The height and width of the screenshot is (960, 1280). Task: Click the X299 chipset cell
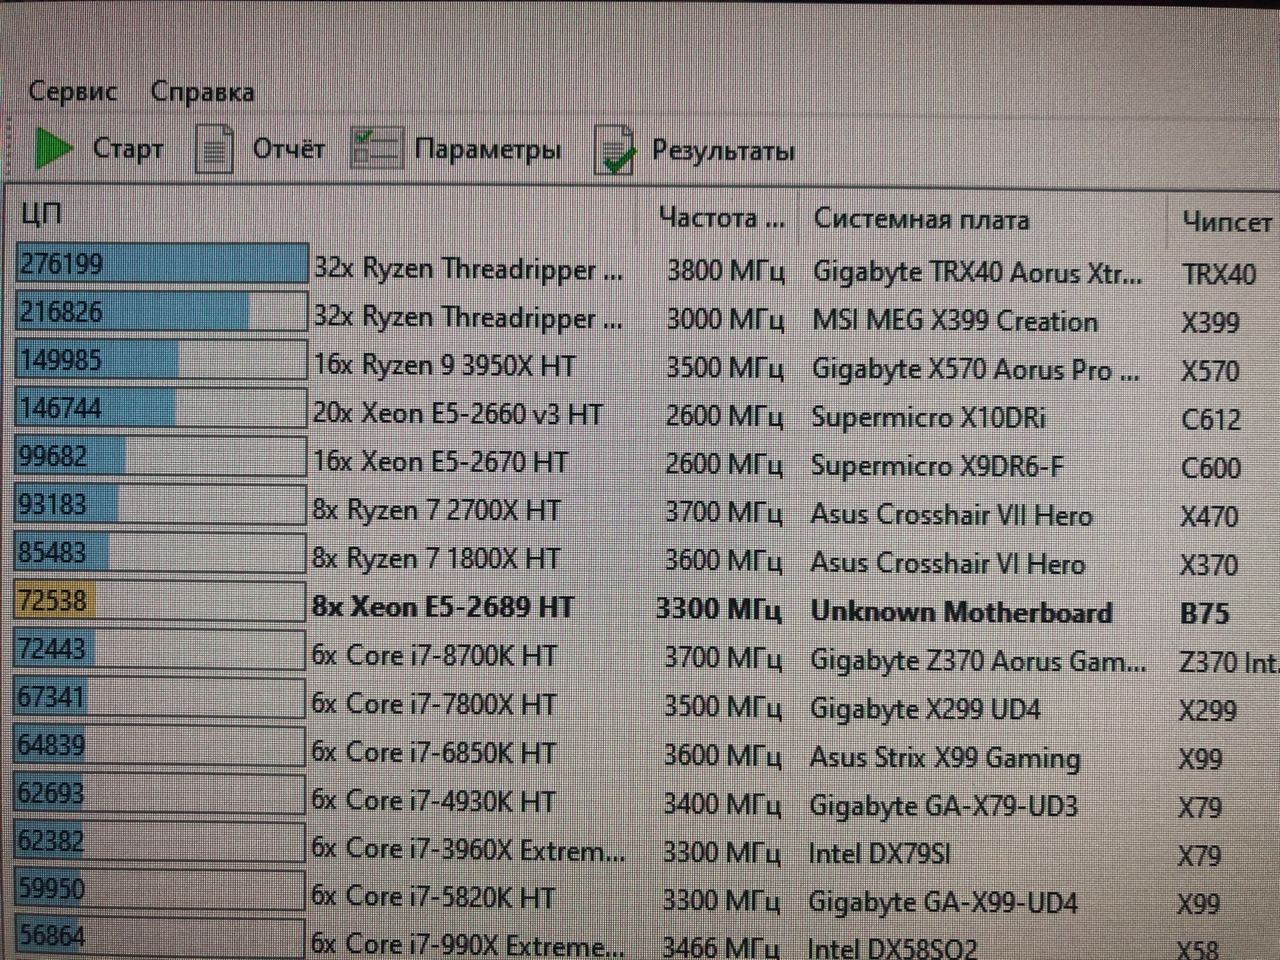click(1207, 710)
